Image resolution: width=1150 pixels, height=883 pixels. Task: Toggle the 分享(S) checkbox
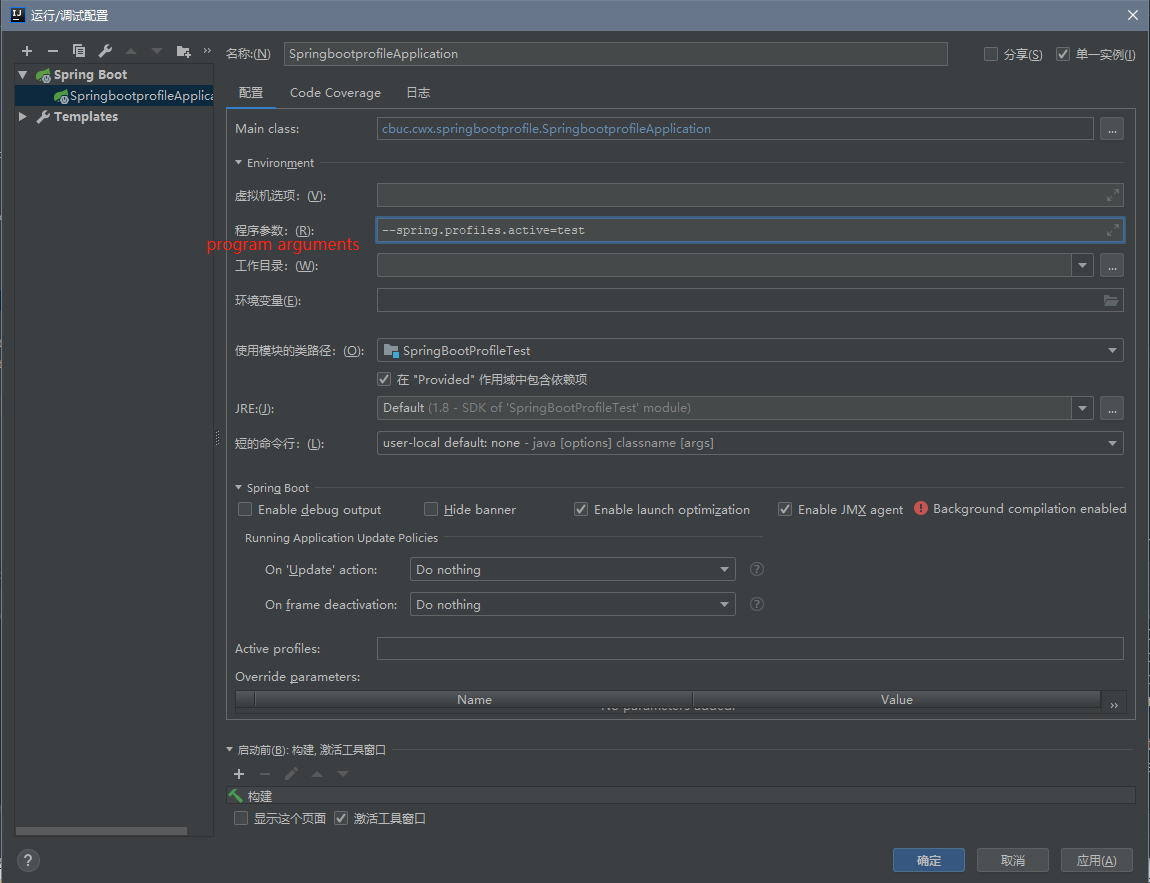(991, 54)
